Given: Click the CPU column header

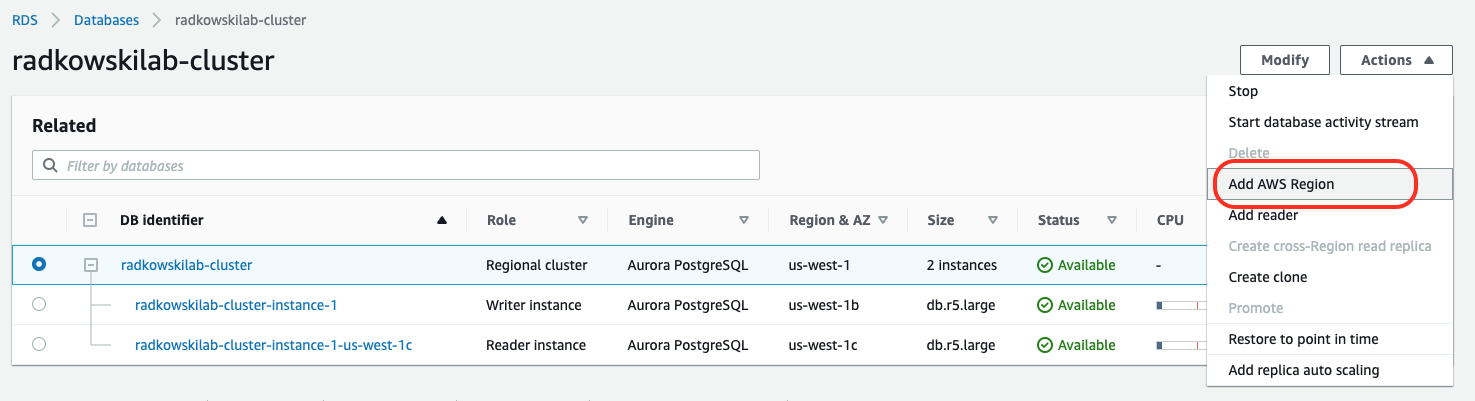Looking at the screenshot, I should click(x=1170, y=220).
